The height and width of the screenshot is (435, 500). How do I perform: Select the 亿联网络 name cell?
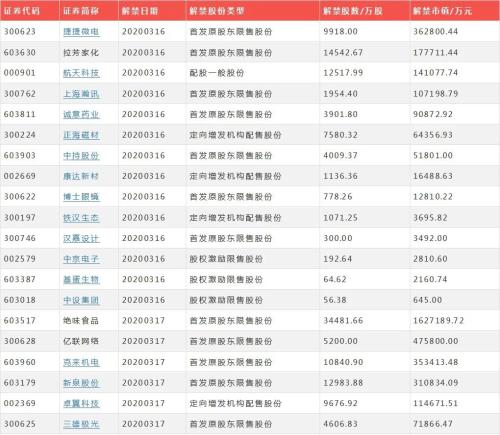81,341
